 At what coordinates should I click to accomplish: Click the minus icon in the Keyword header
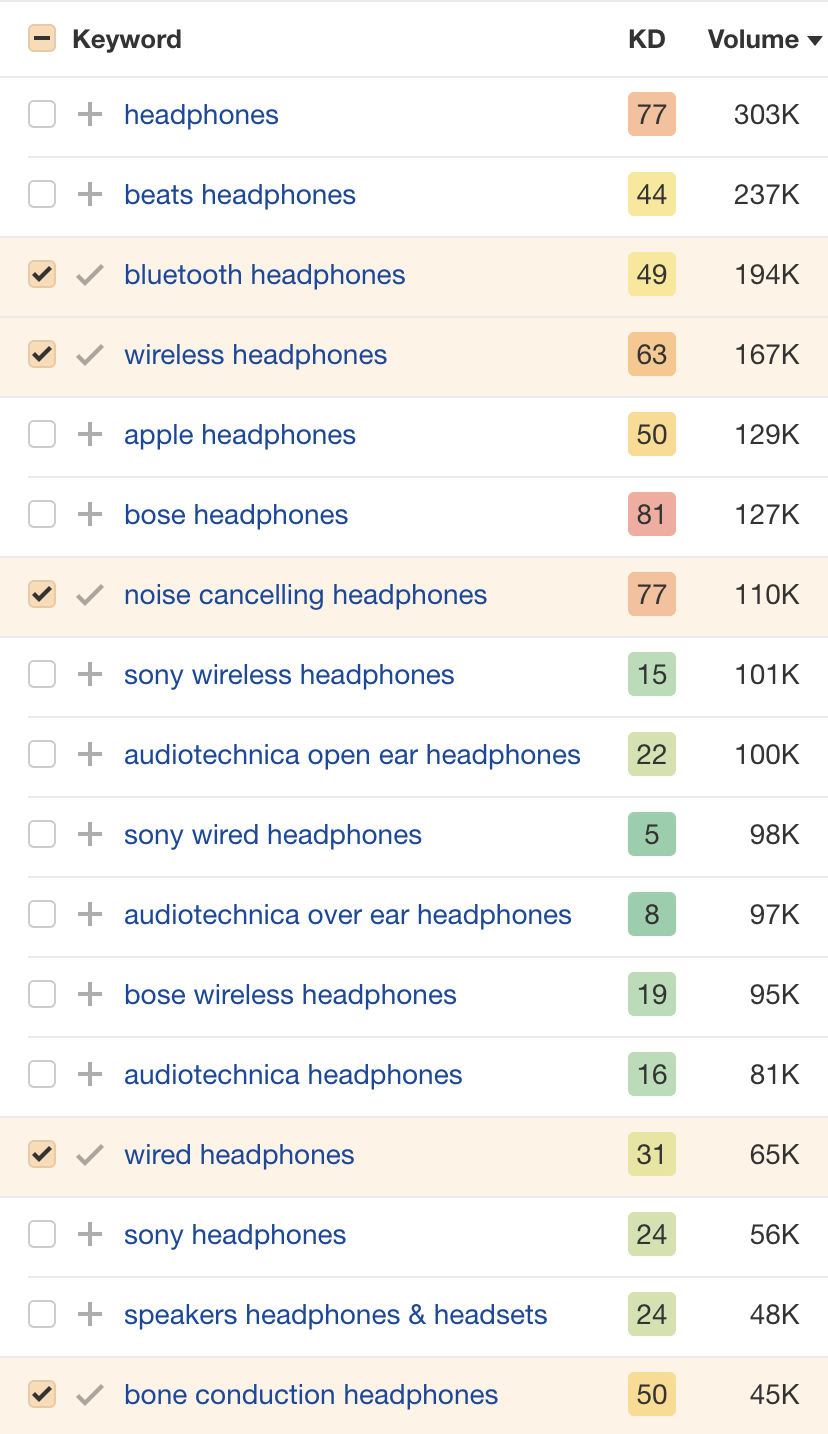[41, 38]
